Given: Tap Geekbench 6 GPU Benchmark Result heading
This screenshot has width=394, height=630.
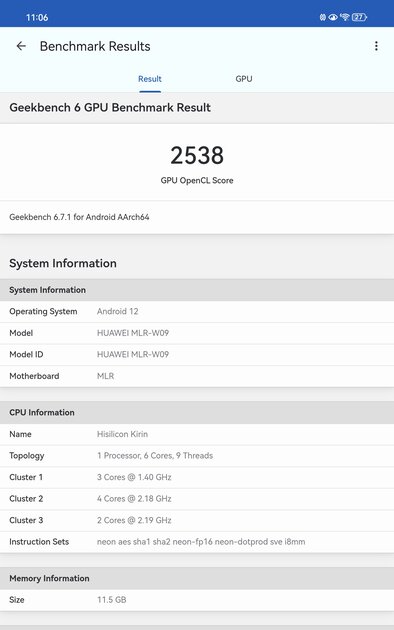Looking at the screenshot, I should point(110,108).
